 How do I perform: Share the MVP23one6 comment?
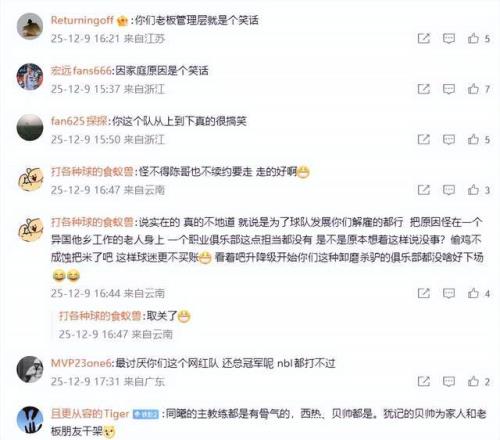[424, 381]
